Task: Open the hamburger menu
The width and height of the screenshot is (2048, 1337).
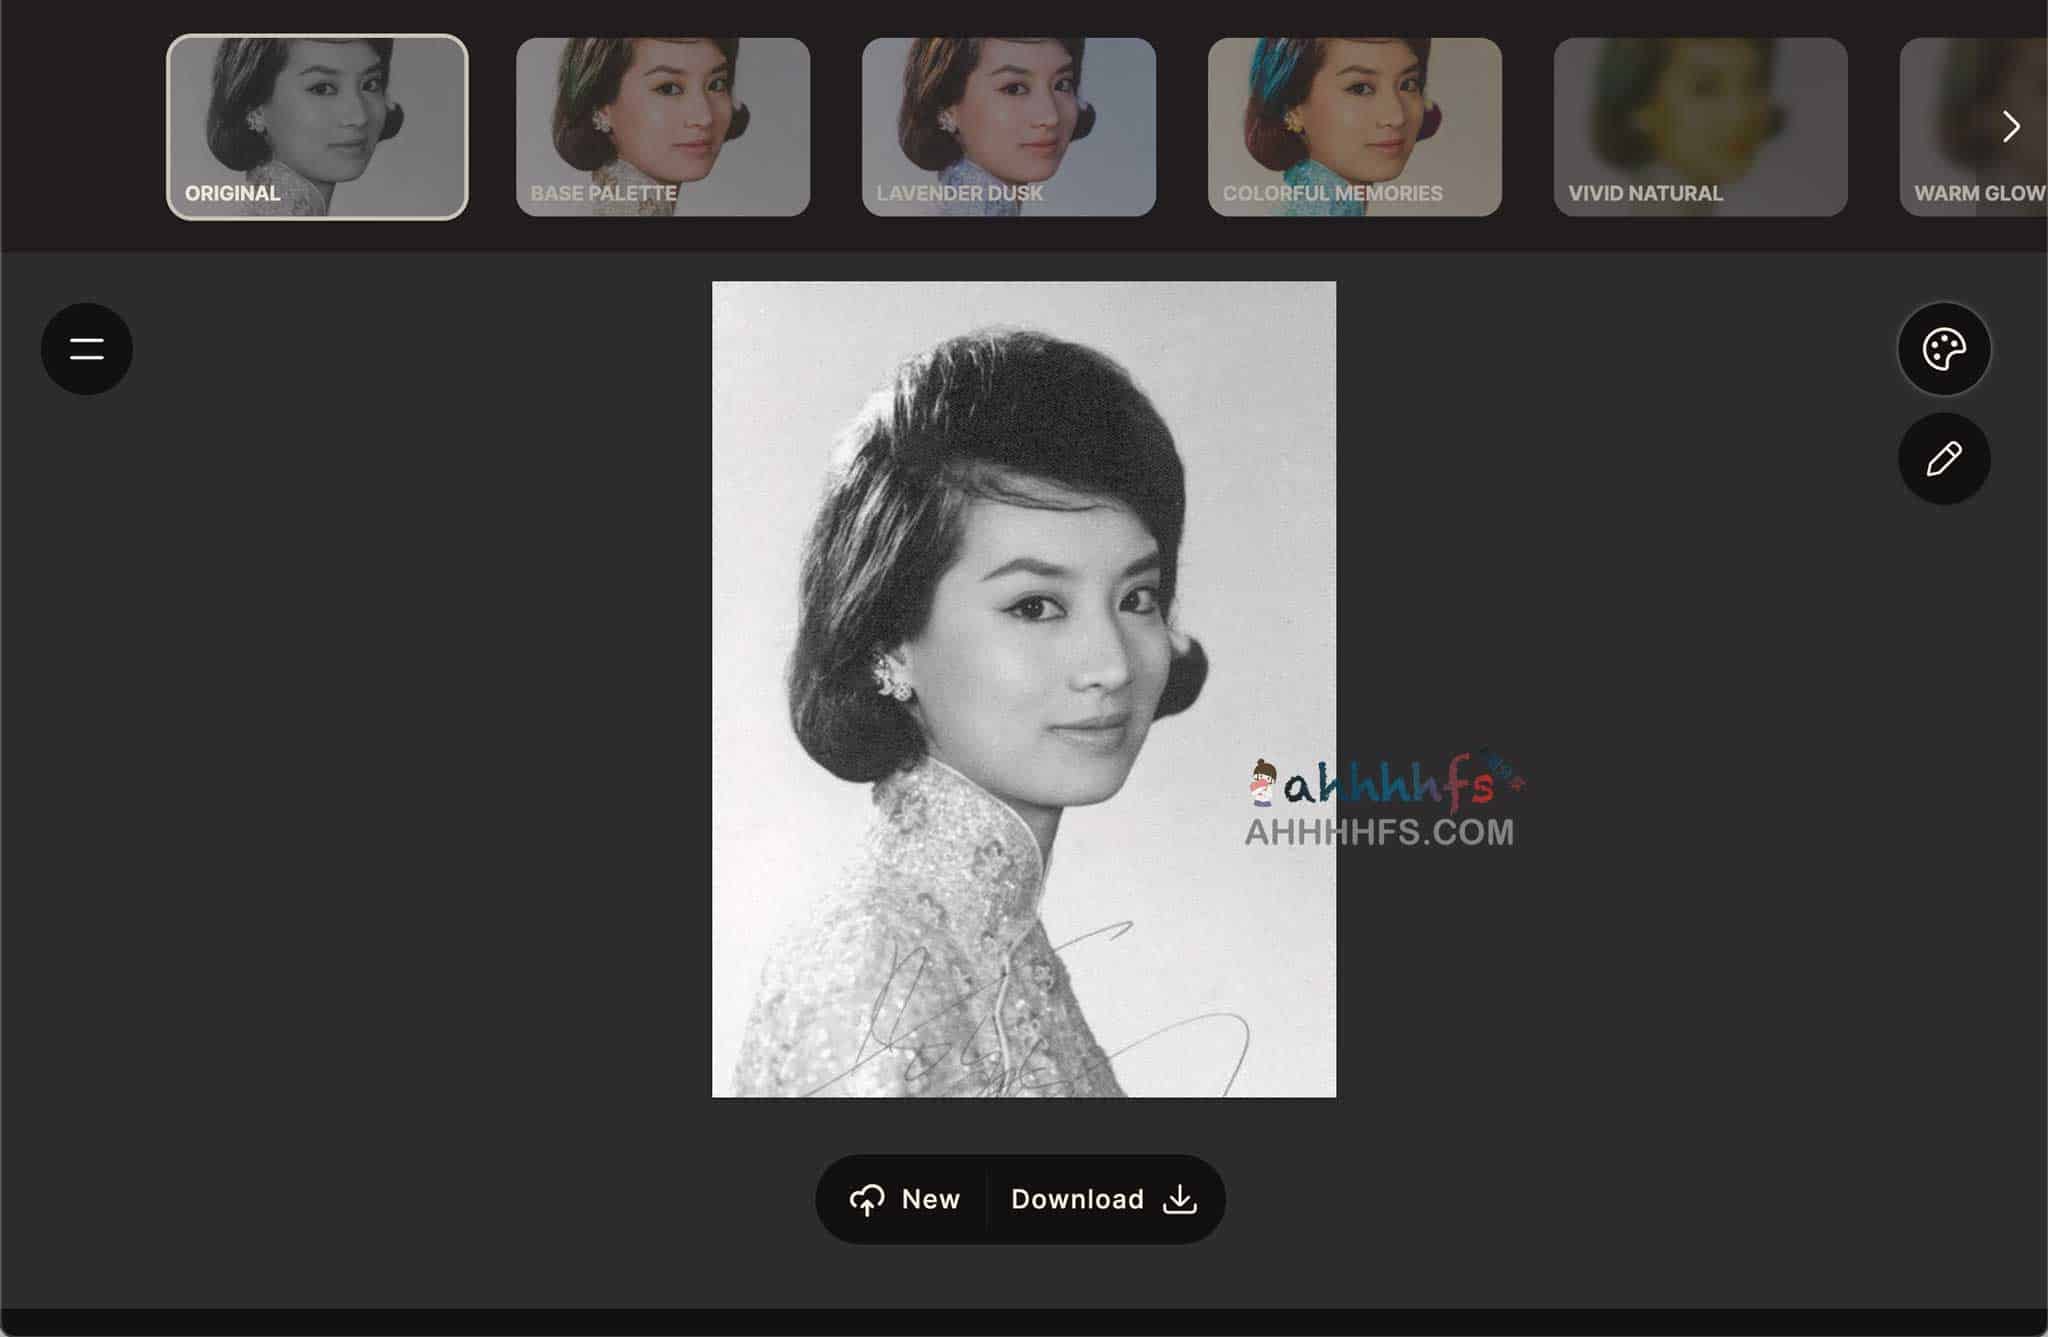Action: 87,349
